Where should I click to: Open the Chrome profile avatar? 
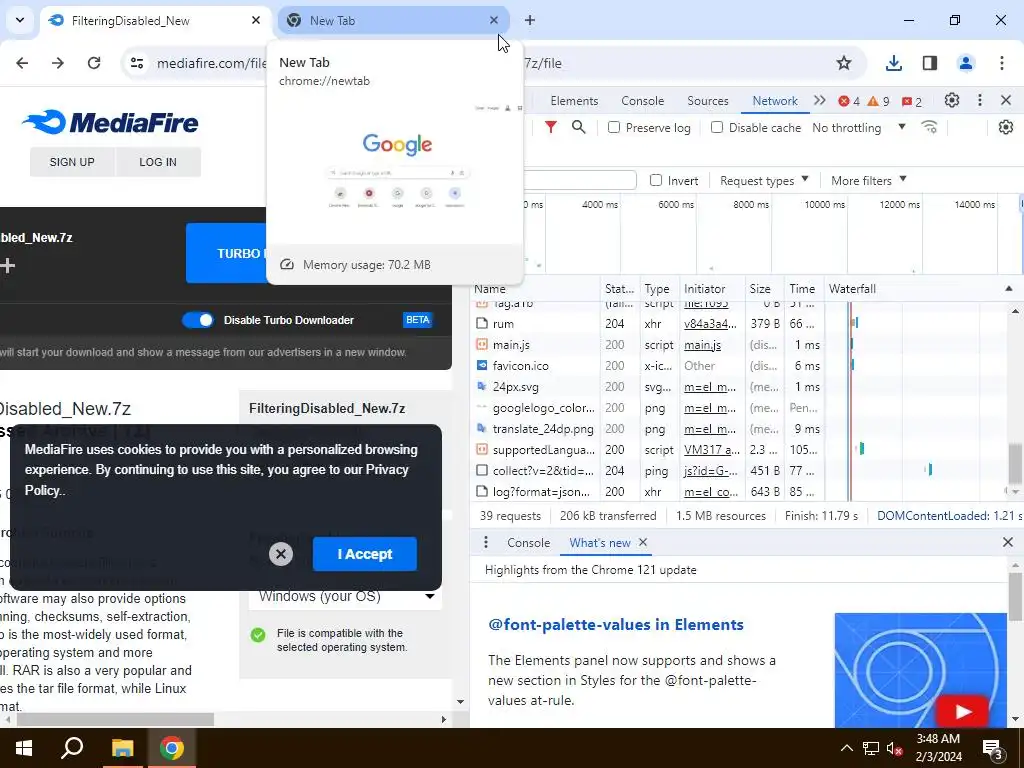coord(966,63)
